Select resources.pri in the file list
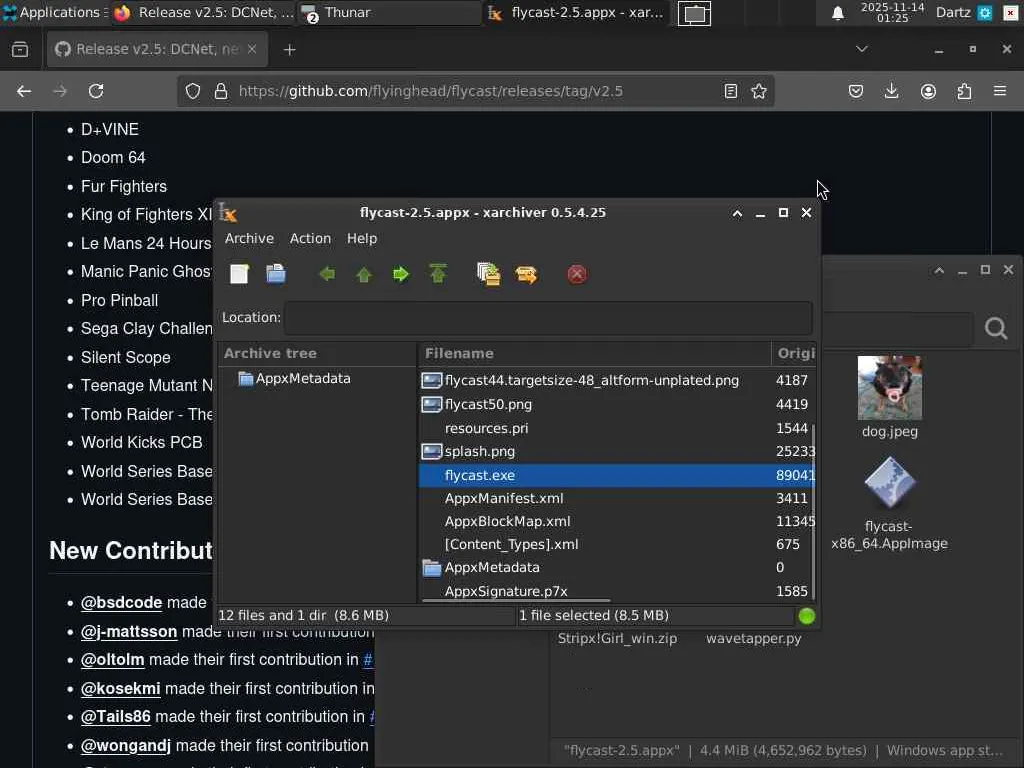Image resolution: width=1024 pixels, height=768 pixels. pos(616,428)
